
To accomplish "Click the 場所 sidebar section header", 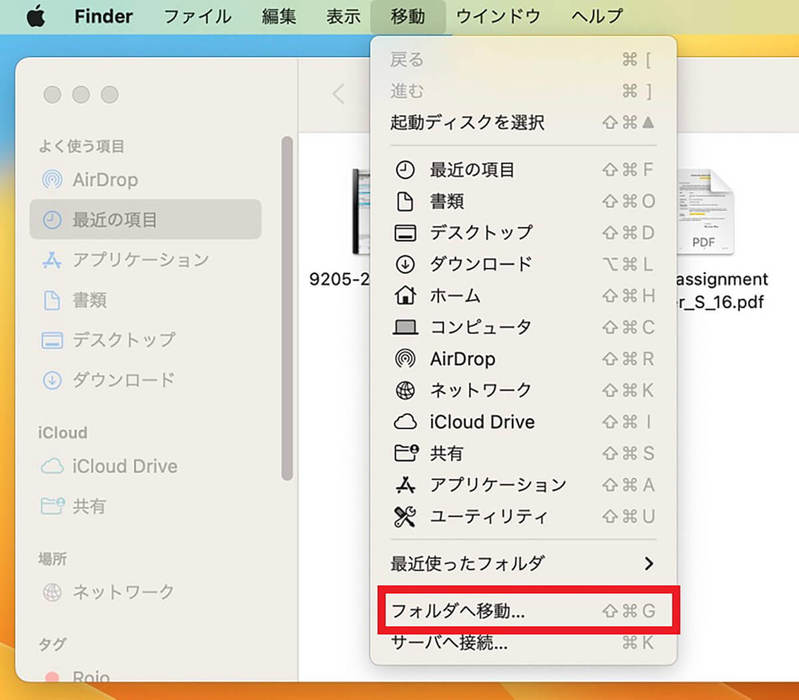I will click(x=52, y=559).
